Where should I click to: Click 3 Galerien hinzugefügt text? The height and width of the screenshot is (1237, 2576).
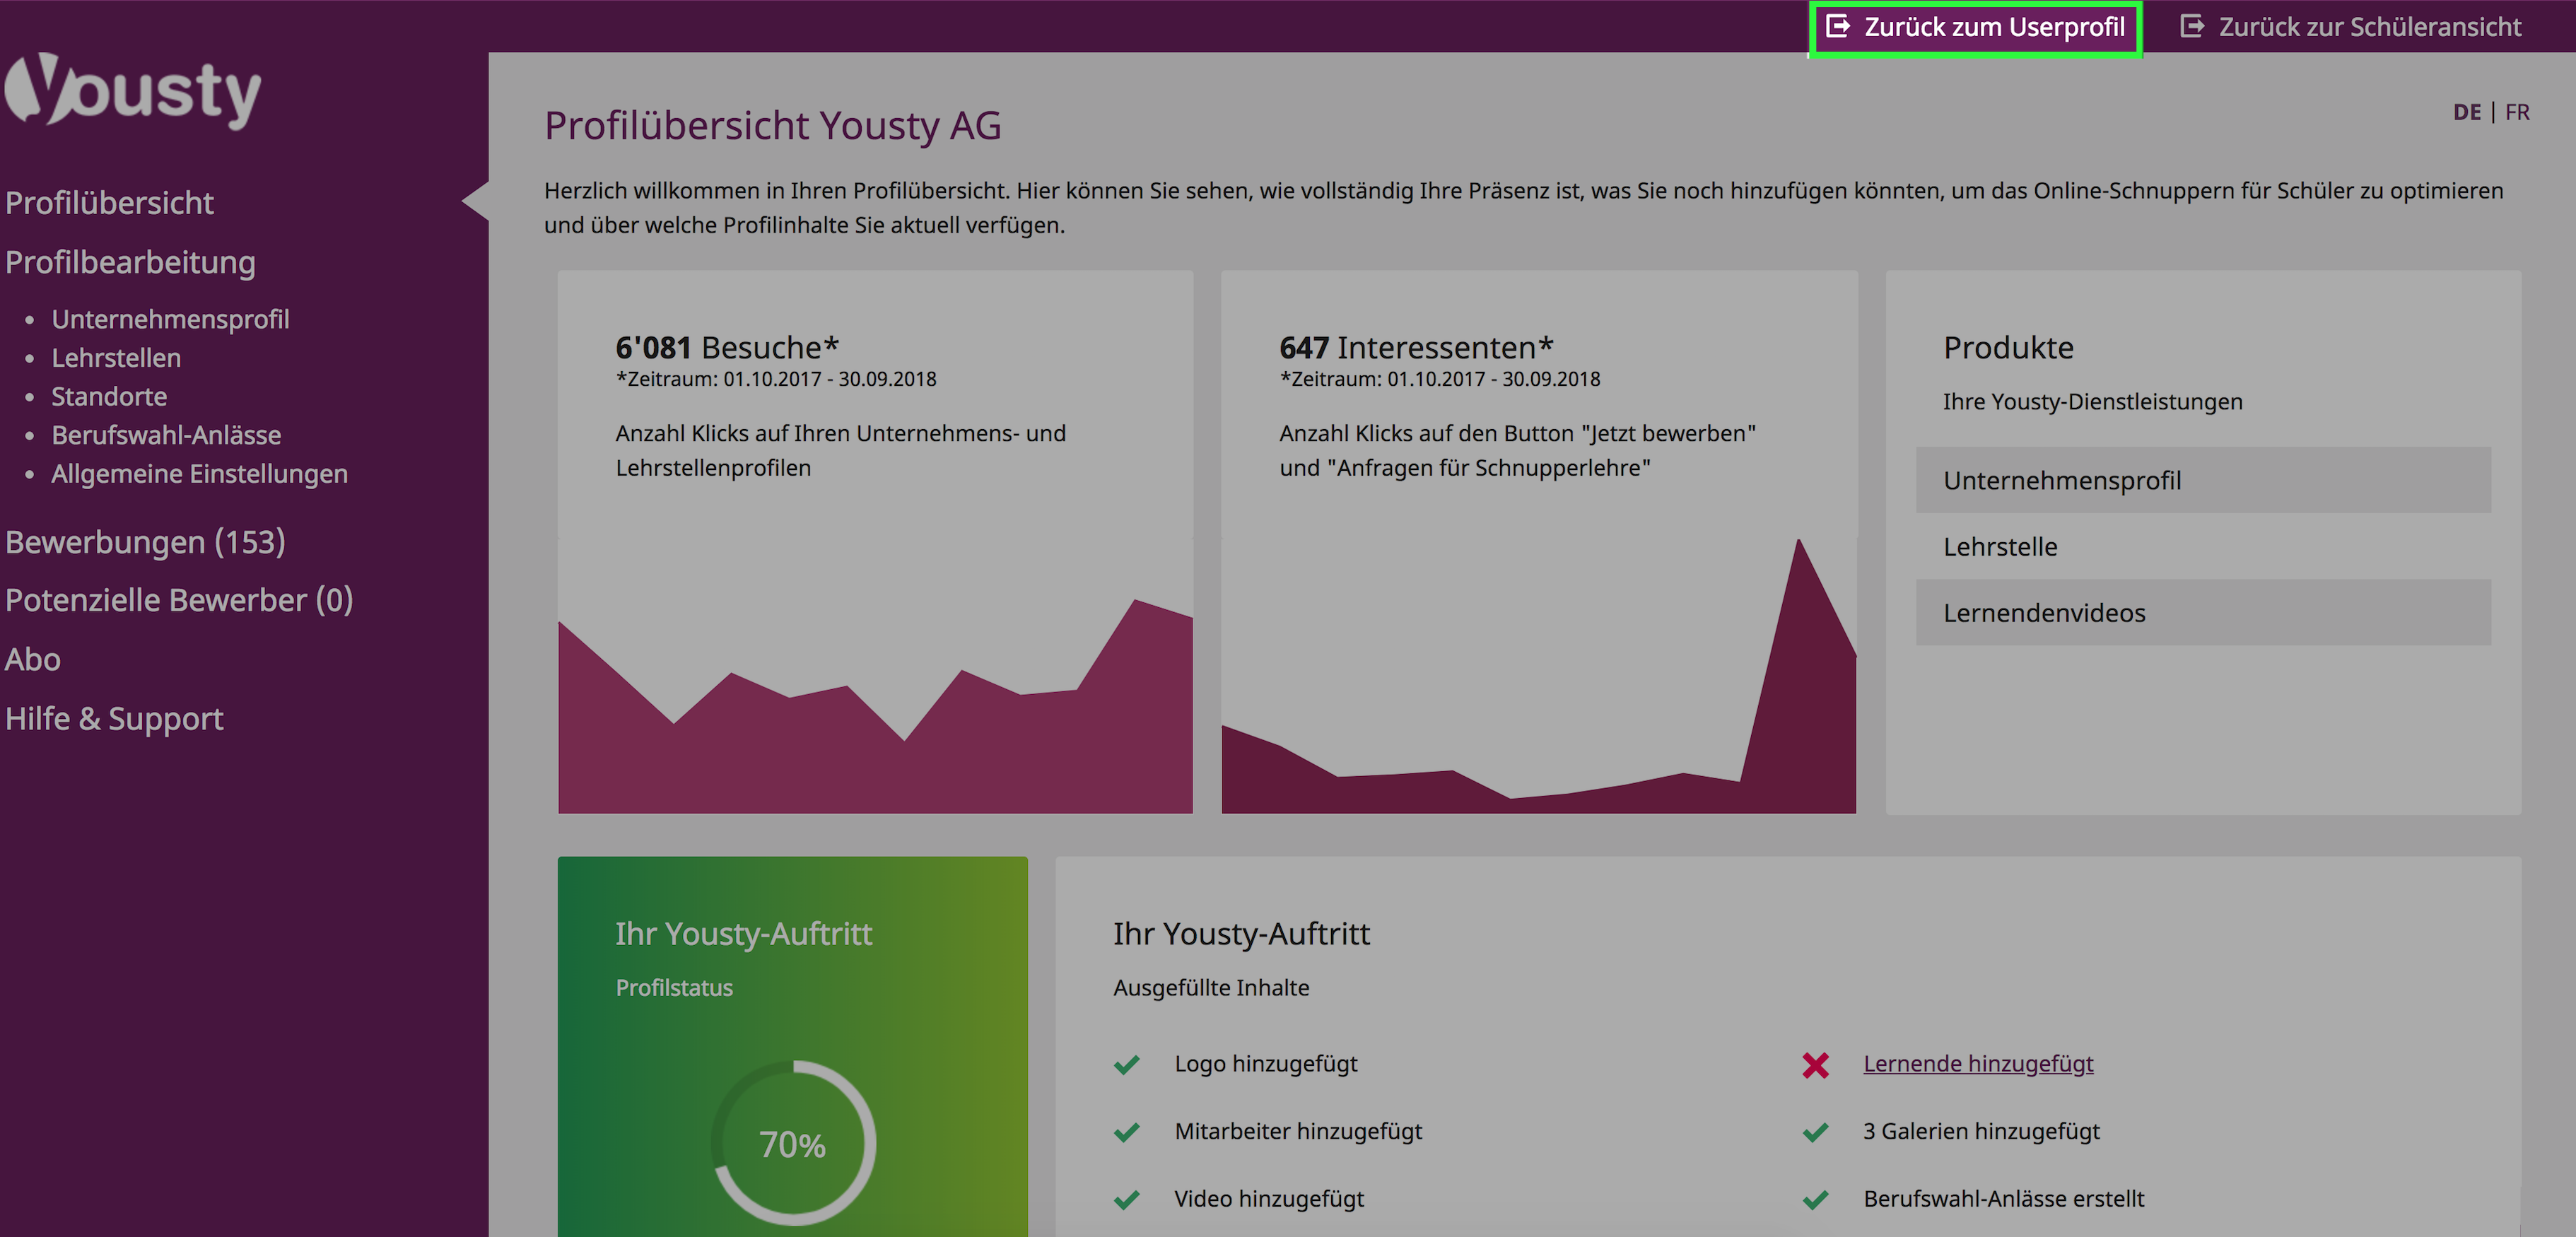1981,1131
